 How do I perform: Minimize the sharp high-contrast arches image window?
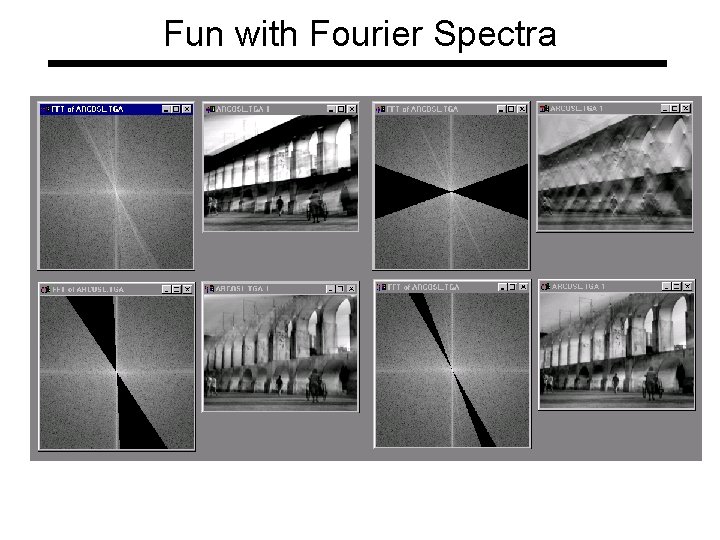[332, 109]
